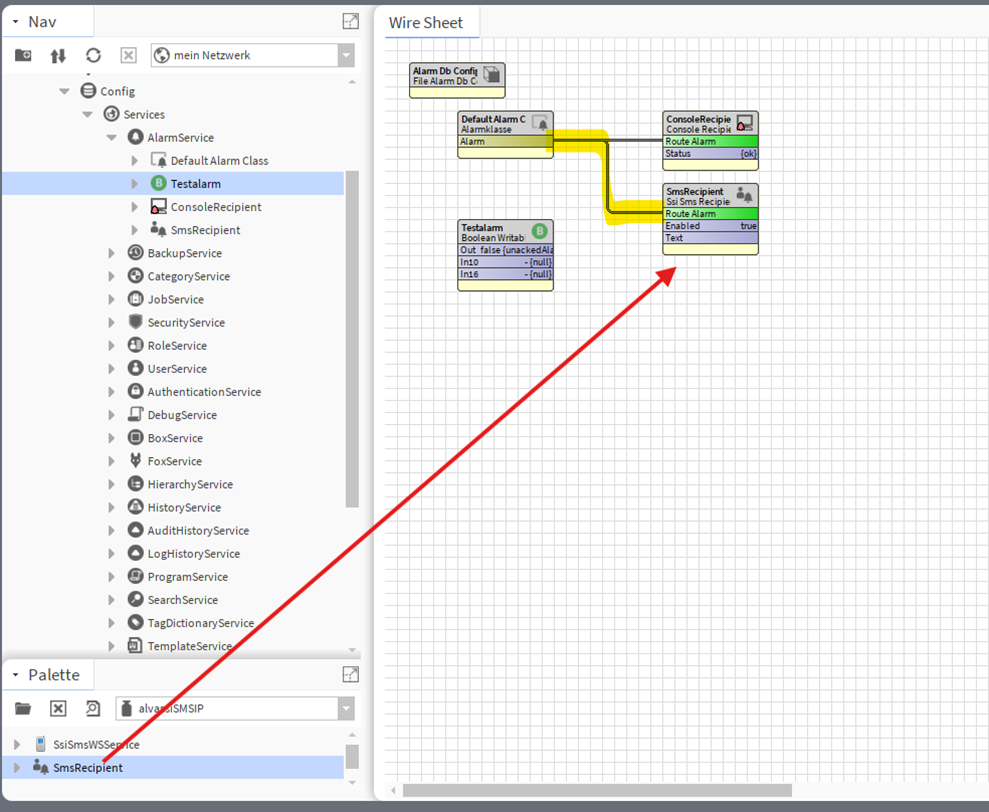Maximize the Nav side bar

351,21
